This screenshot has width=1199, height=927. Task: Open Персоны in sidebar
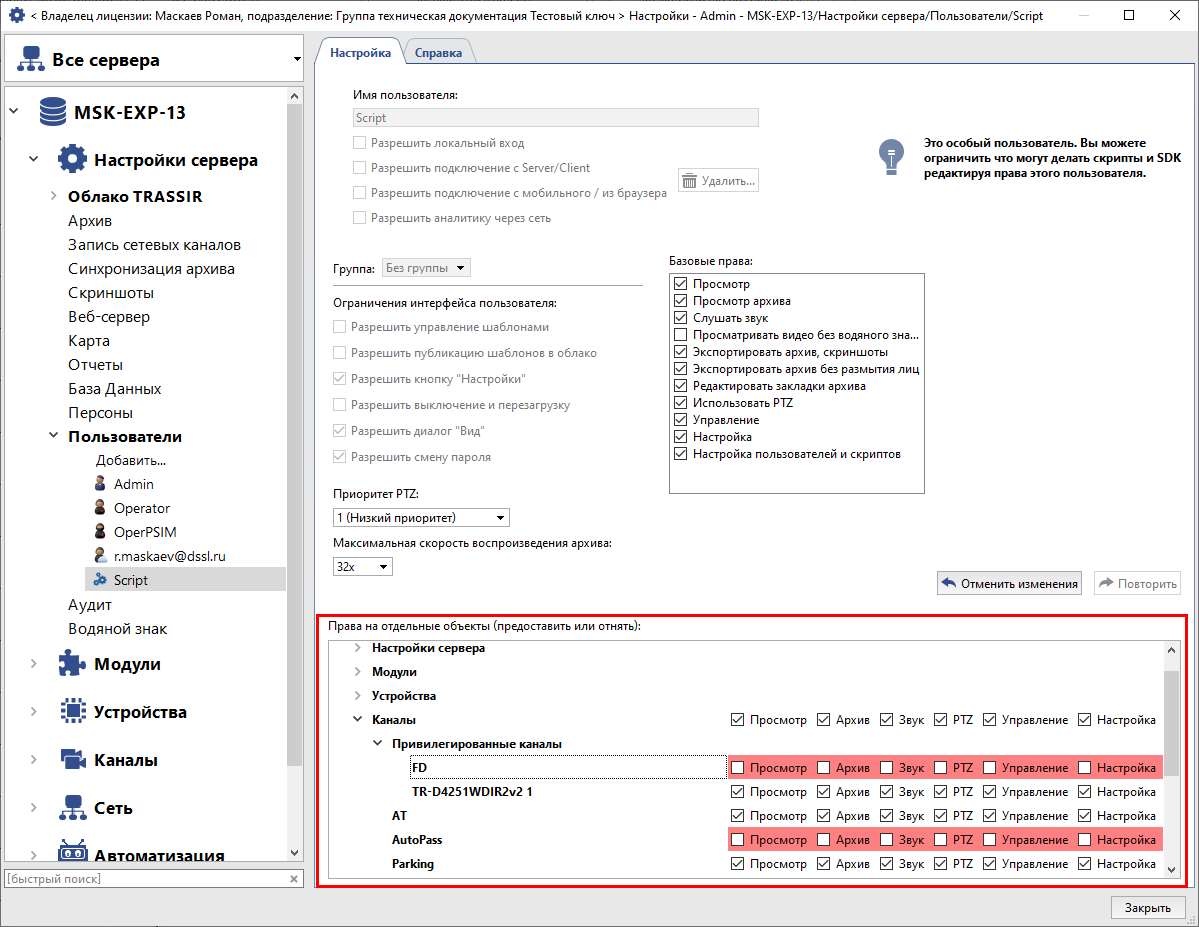click(x=100, y=412)
